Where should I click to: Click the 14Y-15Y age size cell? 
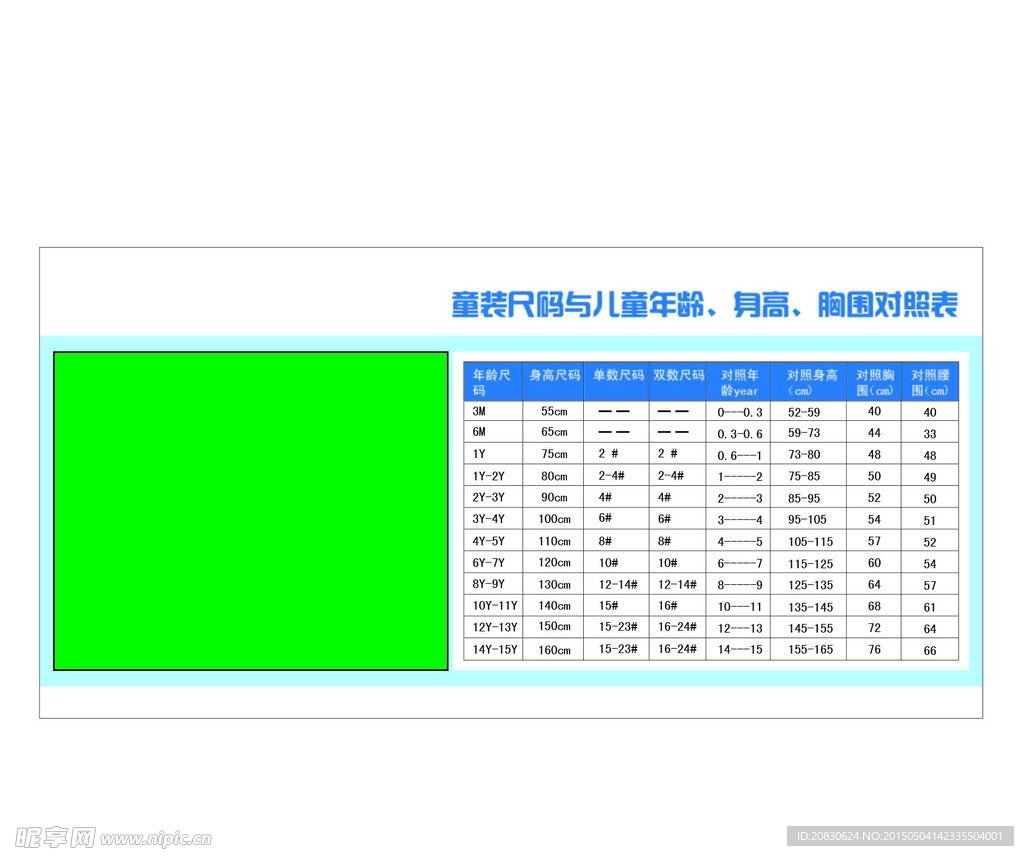[x=492, y=650]
